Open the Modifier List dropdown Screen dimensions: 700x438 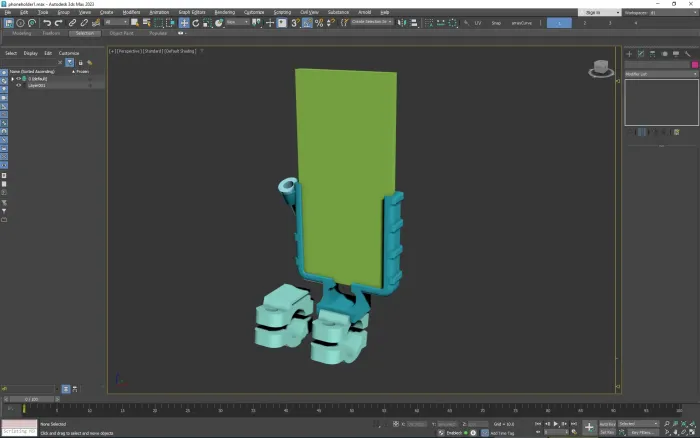[x=661, y=74]
